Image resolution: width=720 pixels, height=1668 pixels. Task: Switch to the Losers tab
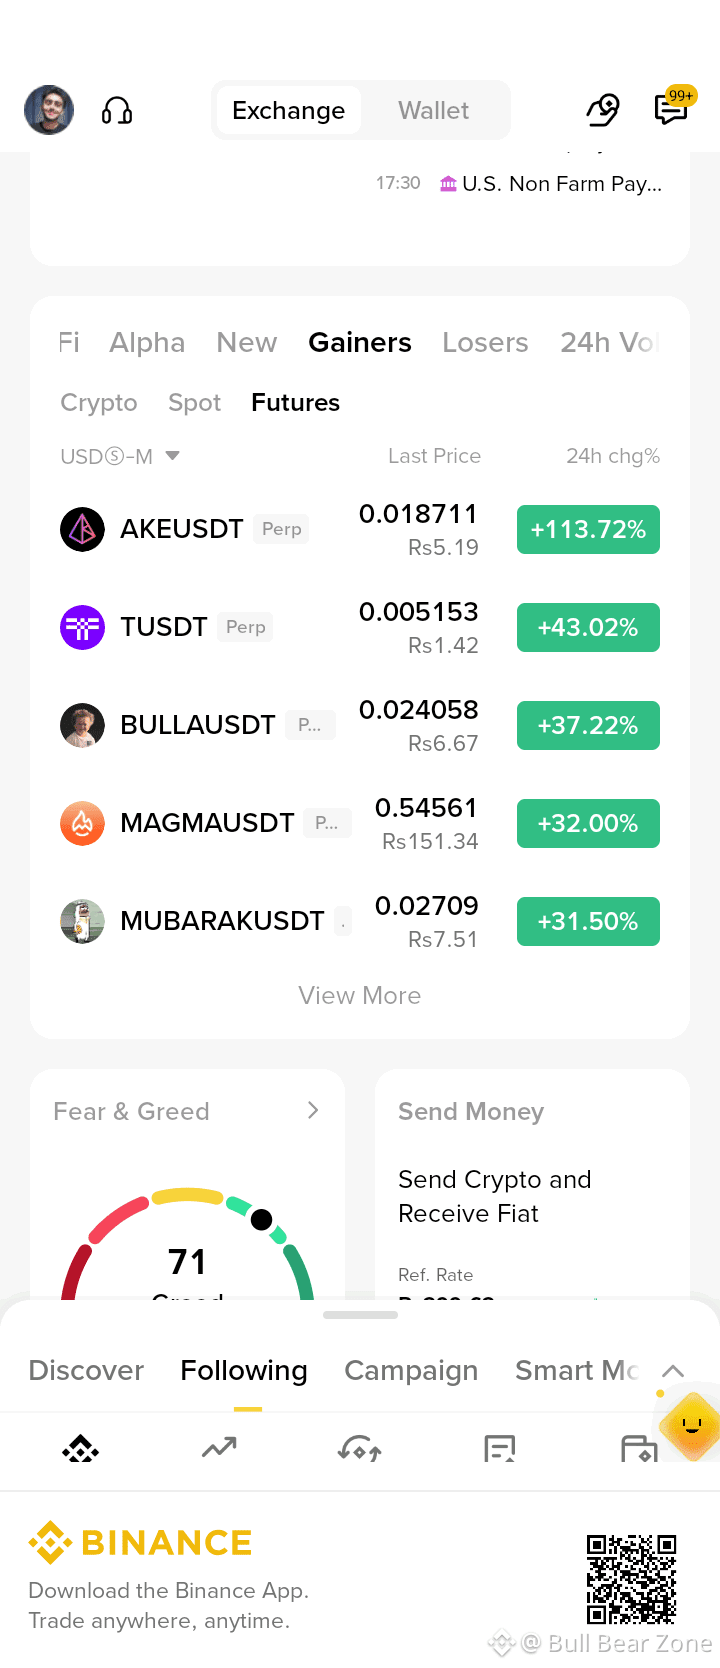click(485, 342)
